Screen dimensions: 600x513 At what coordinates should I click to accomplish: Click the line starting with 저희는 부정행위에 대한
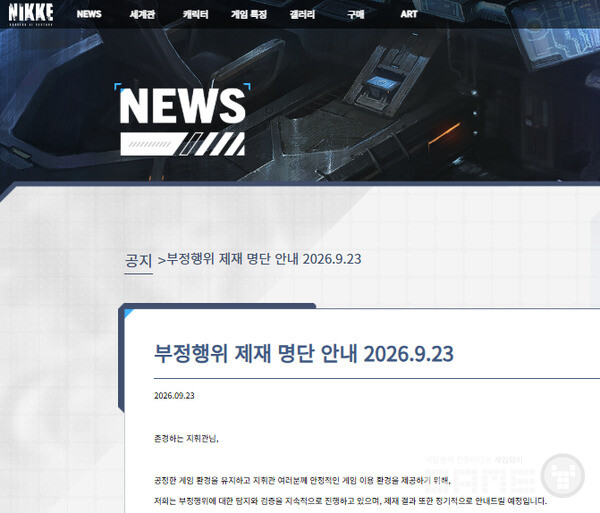pos(351,501)
